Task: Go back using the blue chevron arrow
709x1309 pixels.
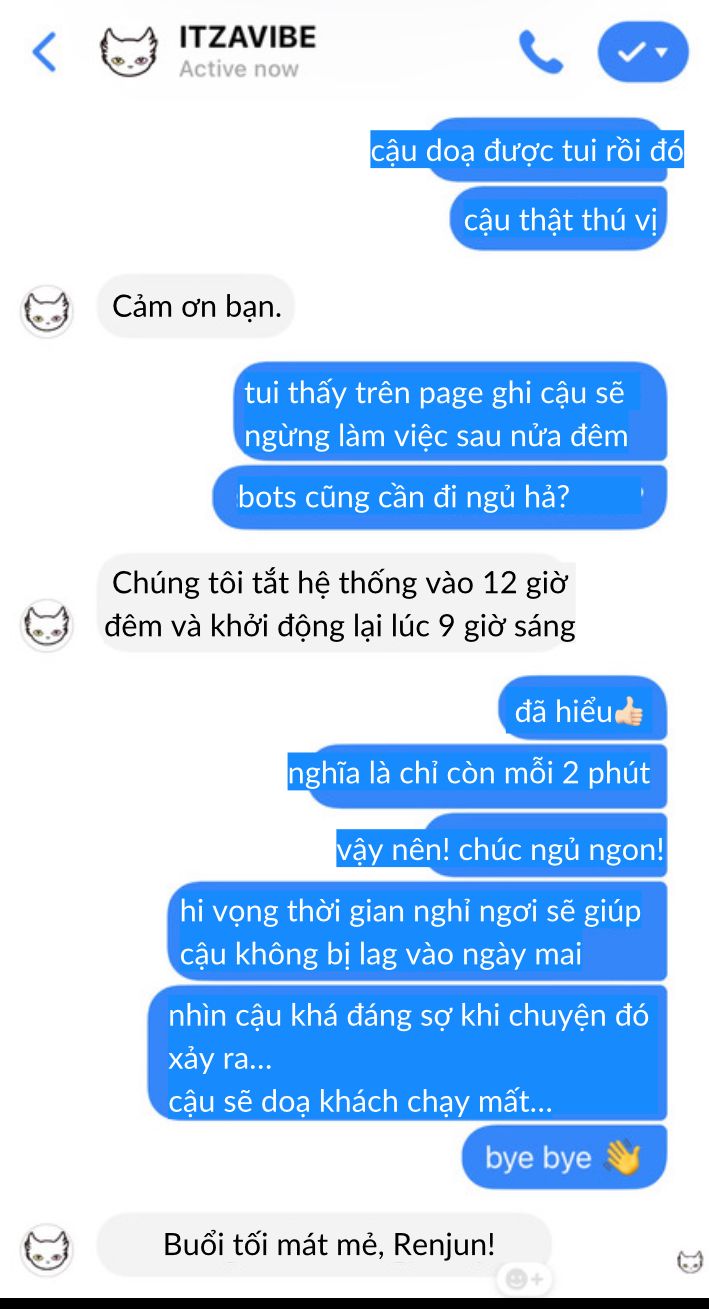Action: click(x=44, y=51)
